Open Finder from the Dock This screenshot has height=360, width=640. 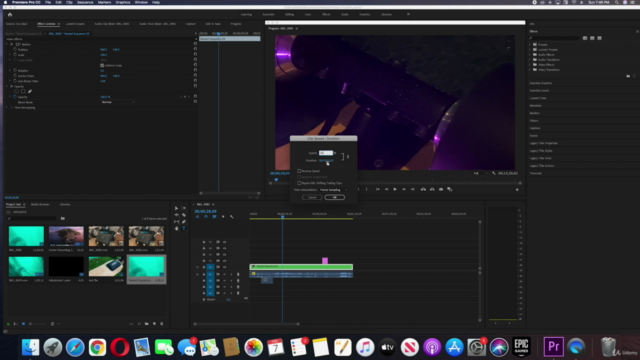pyautogui.click(x=30, y=347)
